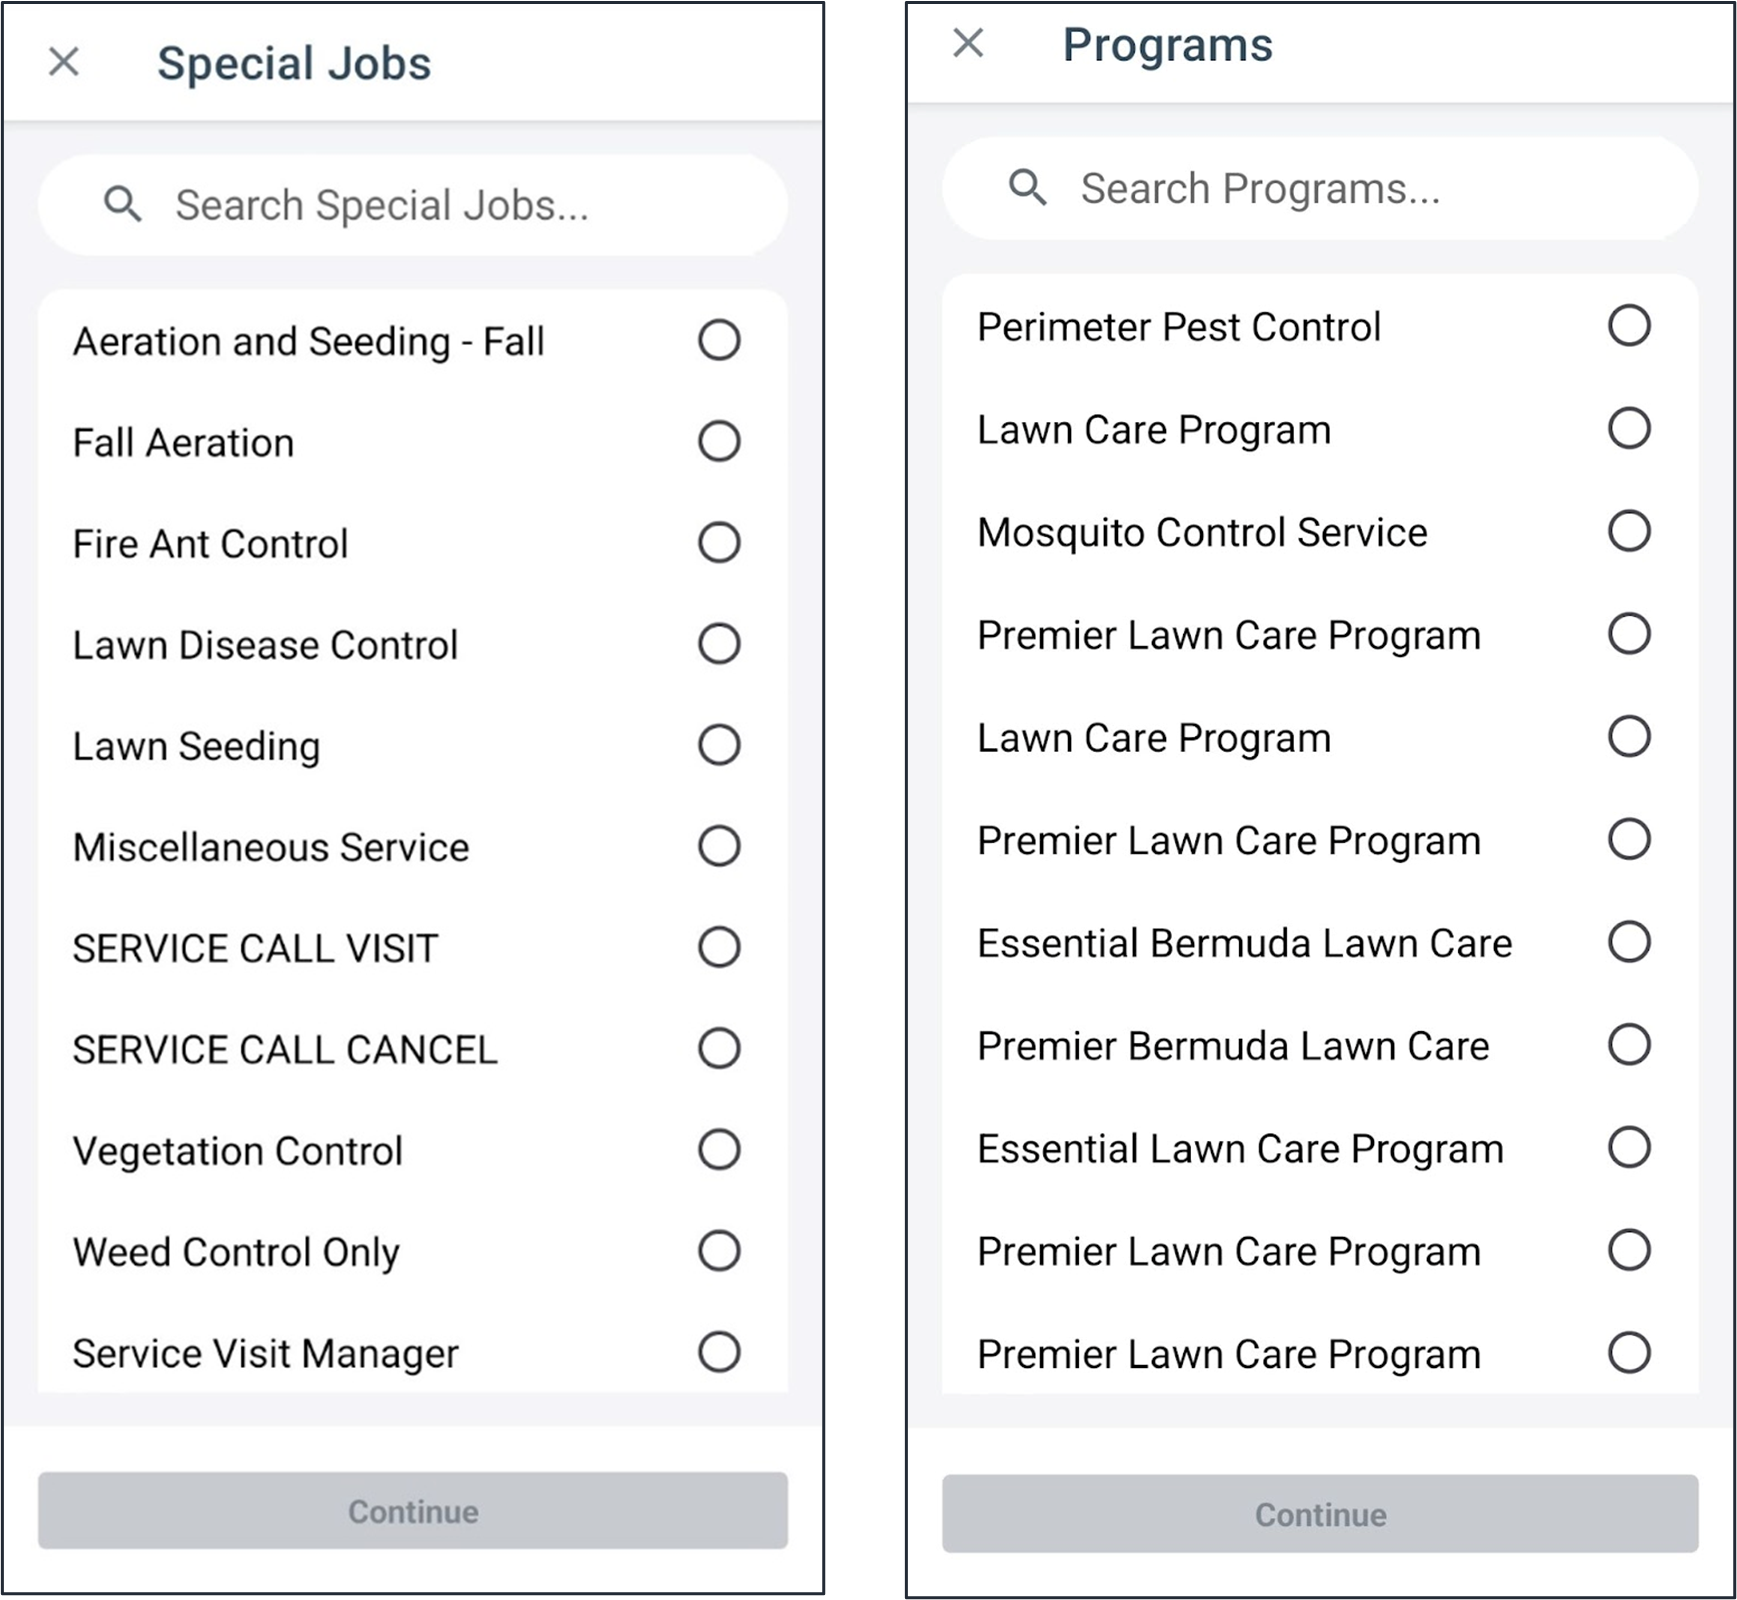The height and width of the screenshot is (1600, 1737).
Task: Click the Search Special Jobs field
Action: [x=400, y=203]
